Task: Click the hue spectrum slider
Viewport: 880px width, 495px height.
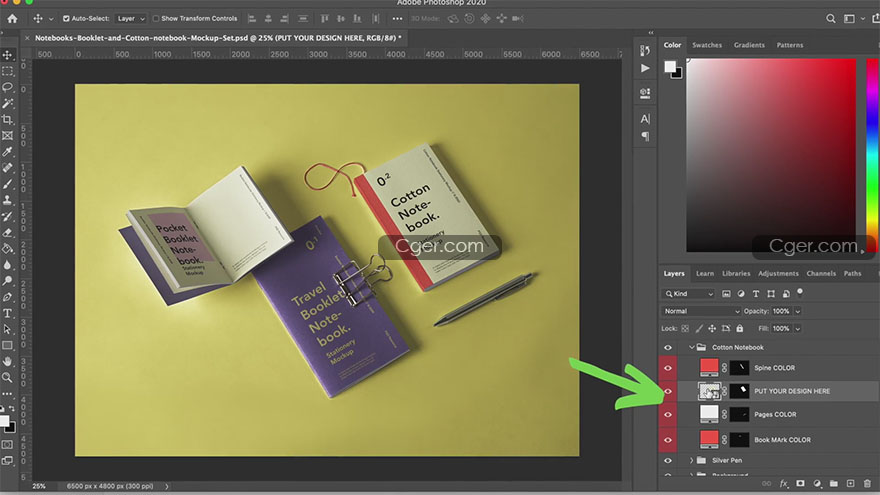Action: pyautogui.click(x=873, y=155)
